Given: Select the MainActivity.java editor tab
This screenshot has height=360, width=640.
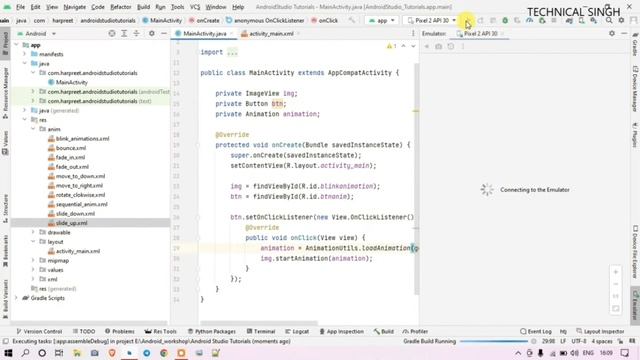Looking at the screenshot, I should click(204, 33).
